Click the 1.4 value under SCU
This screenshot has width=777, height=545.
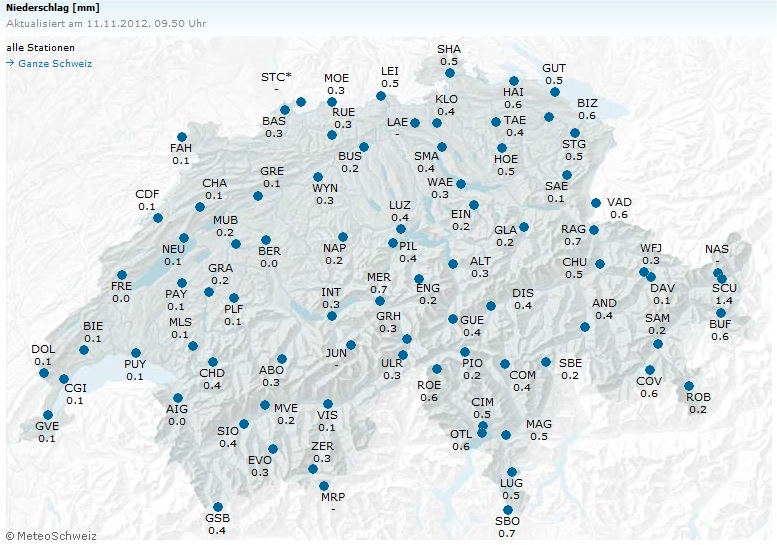724,301
